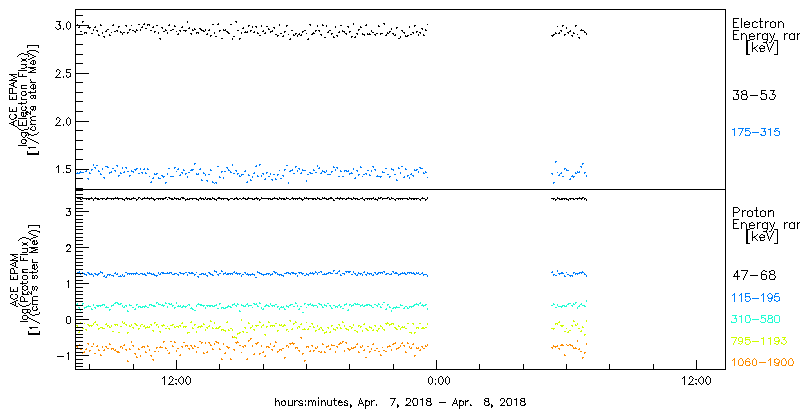Click the first 12:00 time axis label
The image size is (800, 410).
176,380
